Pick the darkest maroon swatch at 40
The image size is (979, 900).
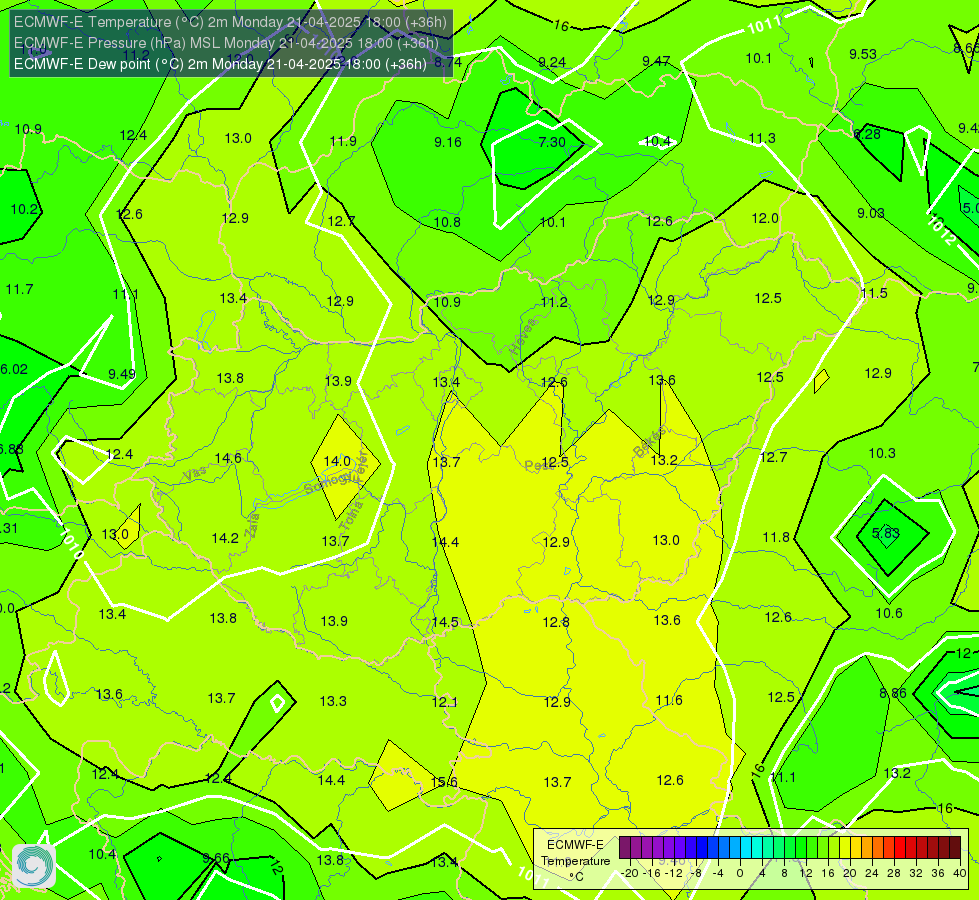[x=955, y=848]
